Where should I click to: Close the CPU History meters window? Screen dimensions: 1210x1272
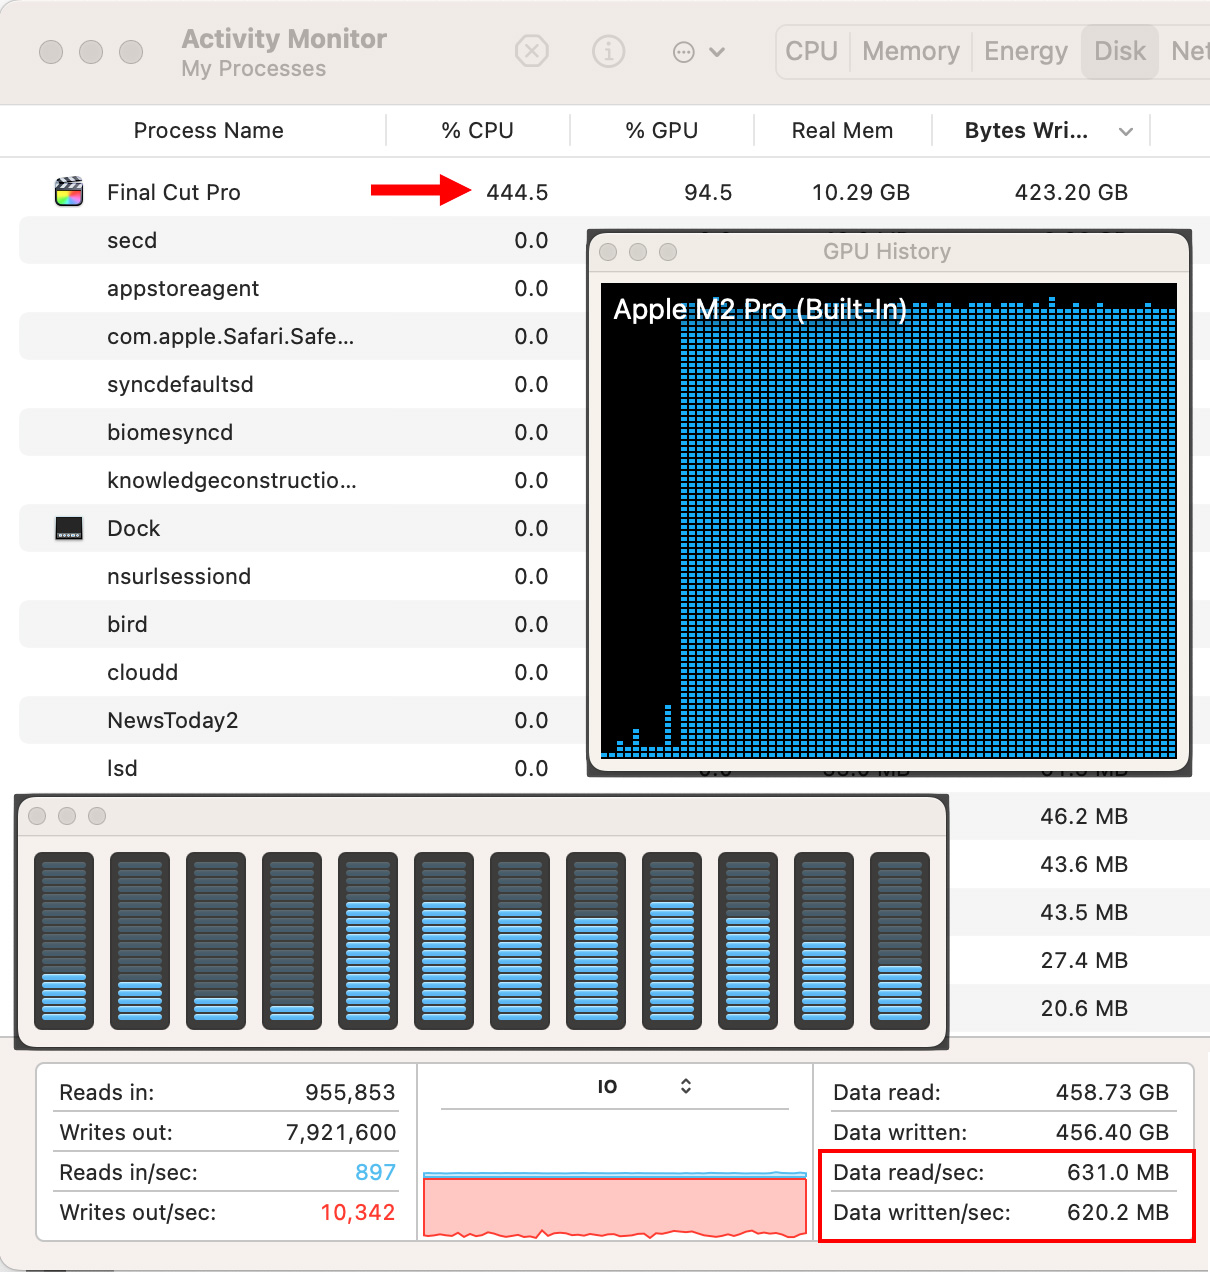tap(37, 816)
